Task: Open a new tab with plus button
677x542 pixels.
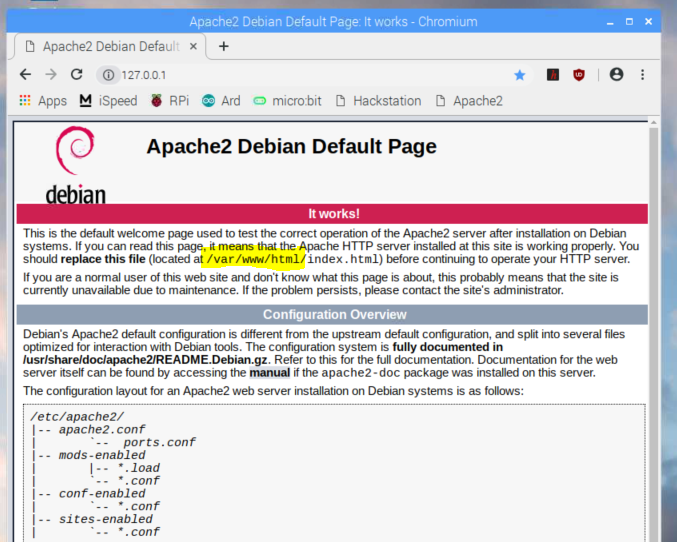Action: [224, 46]
